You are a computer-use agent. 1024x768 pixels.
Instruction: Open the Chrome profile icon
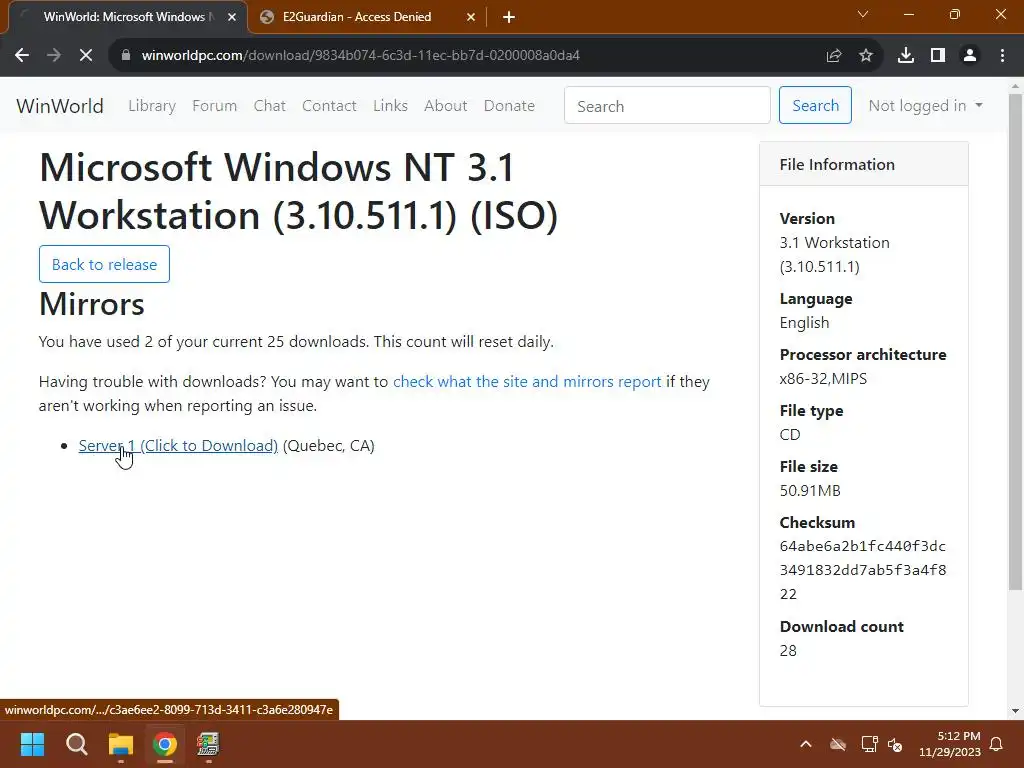[970, 56]
